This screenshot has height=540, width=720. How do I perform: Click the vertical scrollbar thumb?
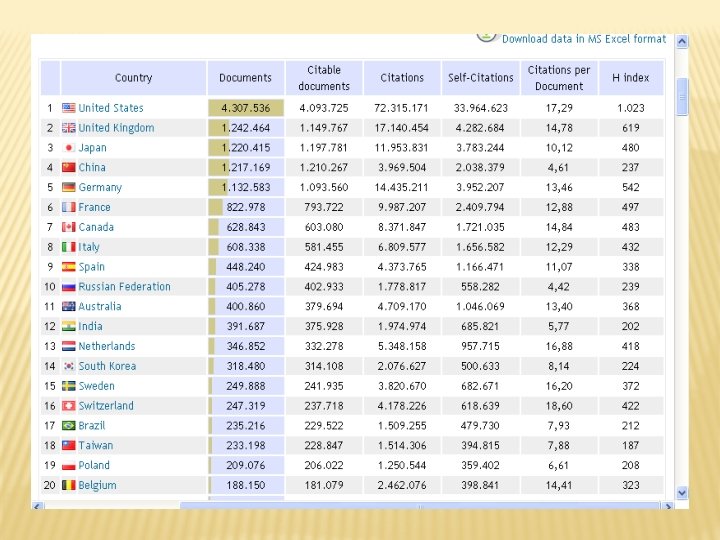pos(682,97)
